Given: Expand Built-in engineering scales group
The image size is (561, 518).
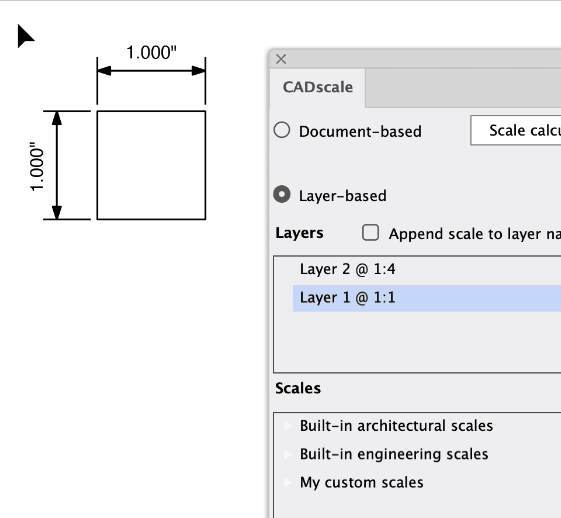Looking at the screenshot, I should [287, 454].
